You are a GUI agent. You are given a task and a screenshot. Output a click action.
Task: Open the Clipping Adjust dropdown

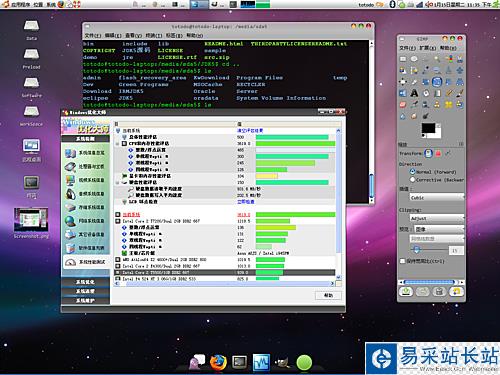pyautogui.click(x=437, y=218)
